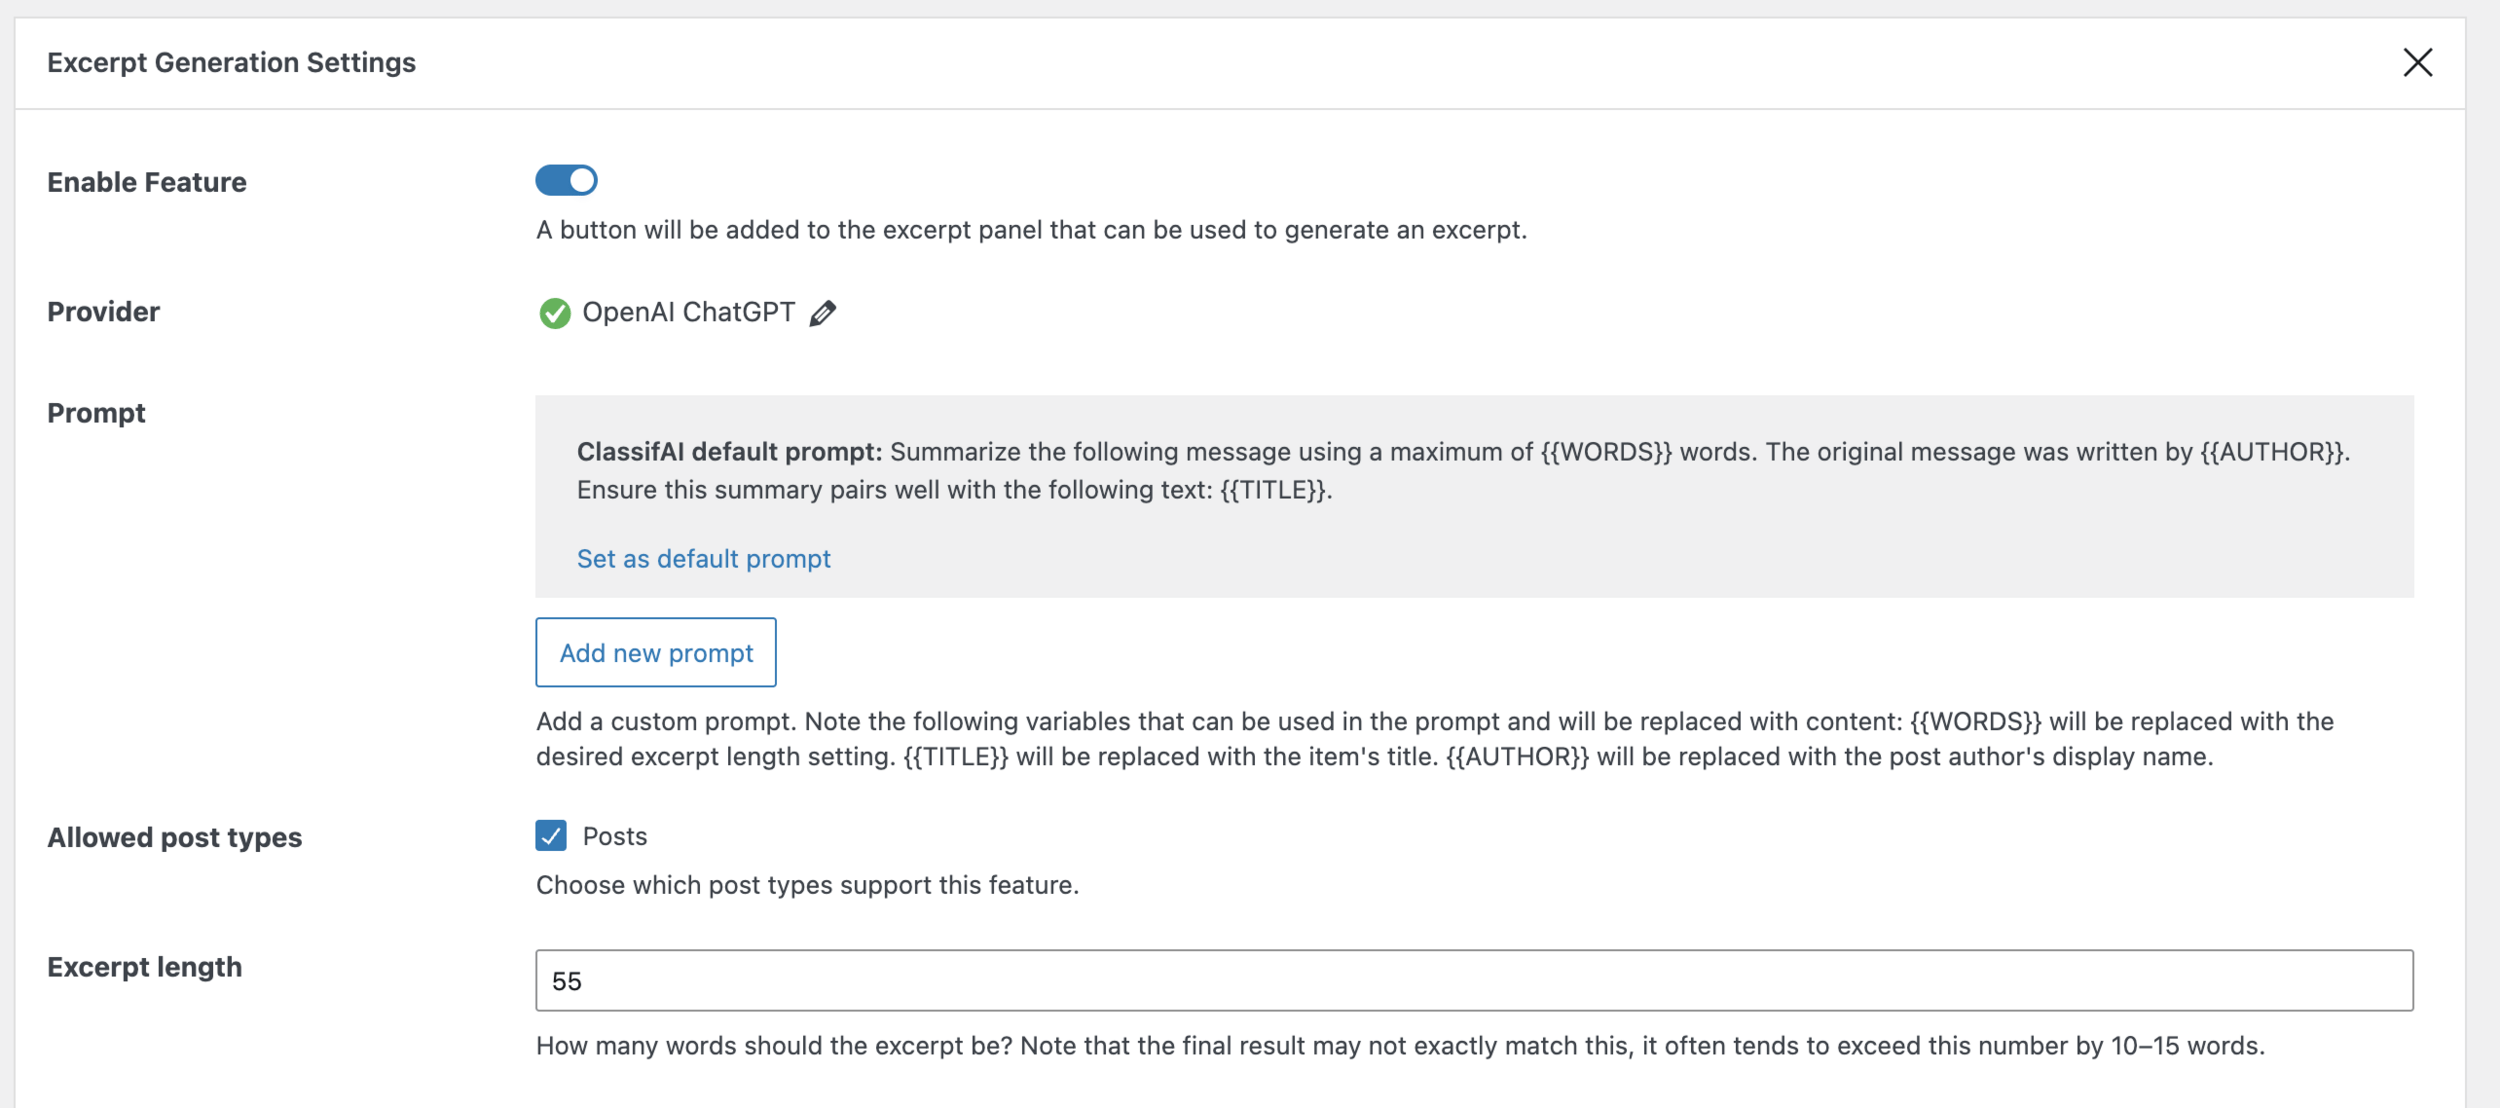Click the Posts checkbox label text

pyautogui.click(x=614, y=836)
